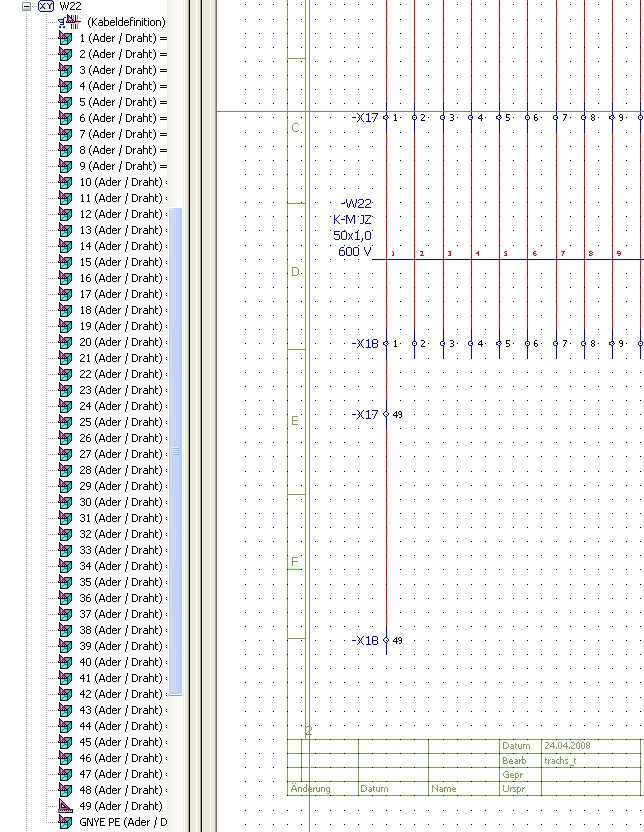This screenshot has width=644, height=832.
Task: Select tree row 2 (Ader / Draht)
Action: pos(123,54)
